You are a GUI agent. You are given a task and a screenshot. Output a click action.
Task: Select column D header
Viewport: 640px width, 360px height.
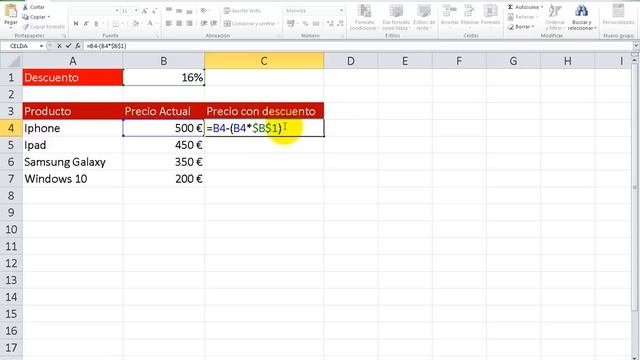(x=351, y=61)
